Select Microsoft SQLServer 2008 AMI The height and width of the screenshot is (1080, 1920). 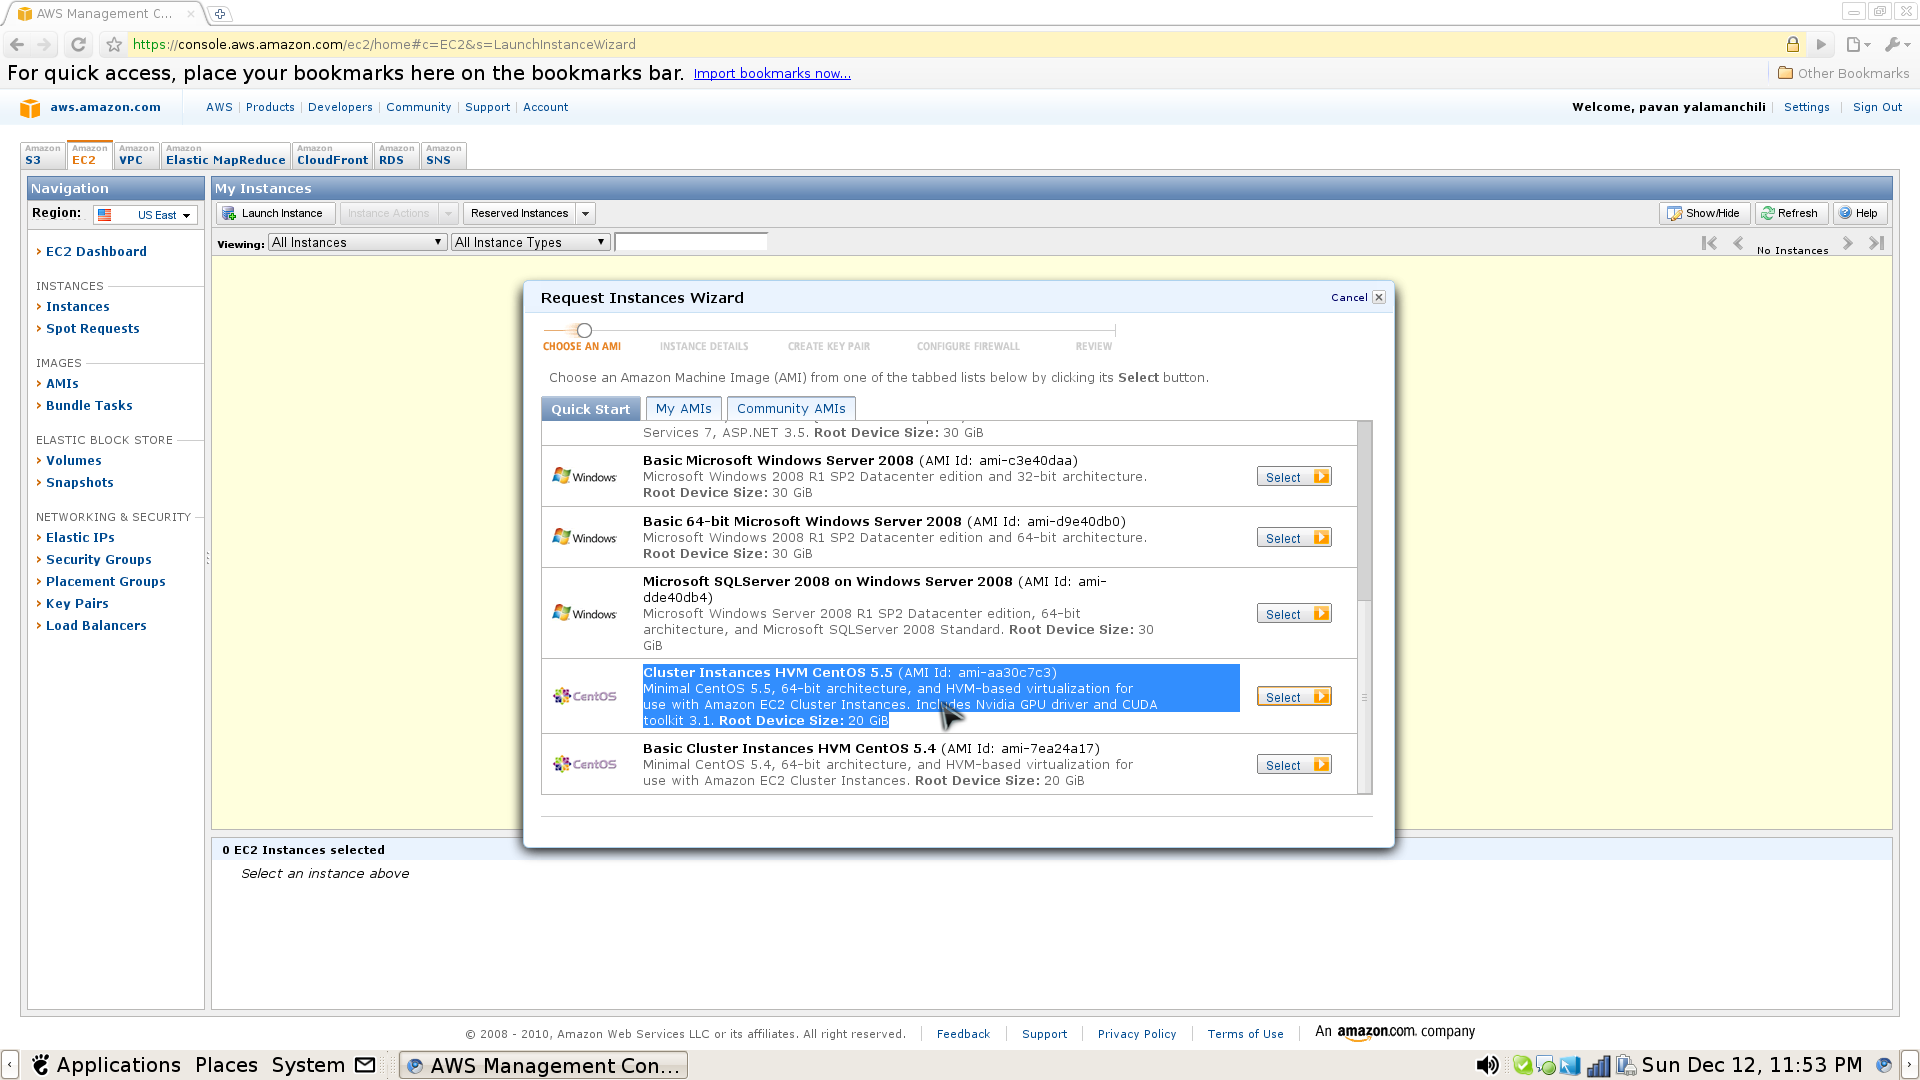coord(1294,614)
